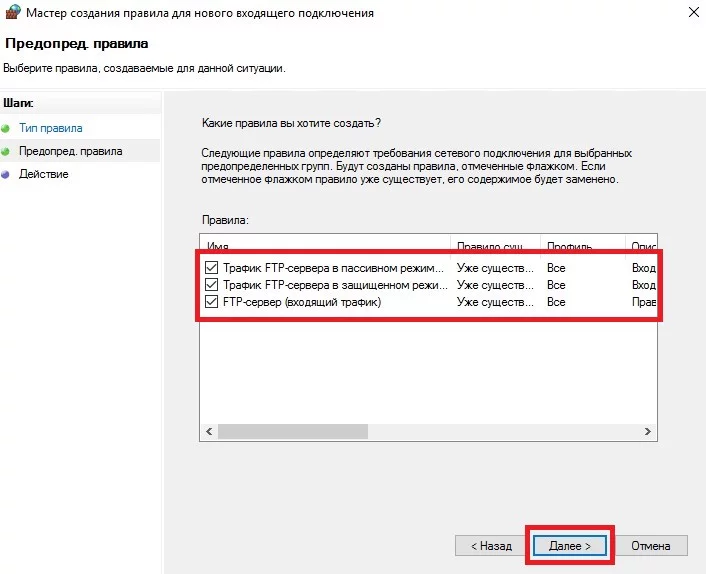Sort by Профиль column header
706x574 pixels.
pyautogui.click(x=583, y=245)
